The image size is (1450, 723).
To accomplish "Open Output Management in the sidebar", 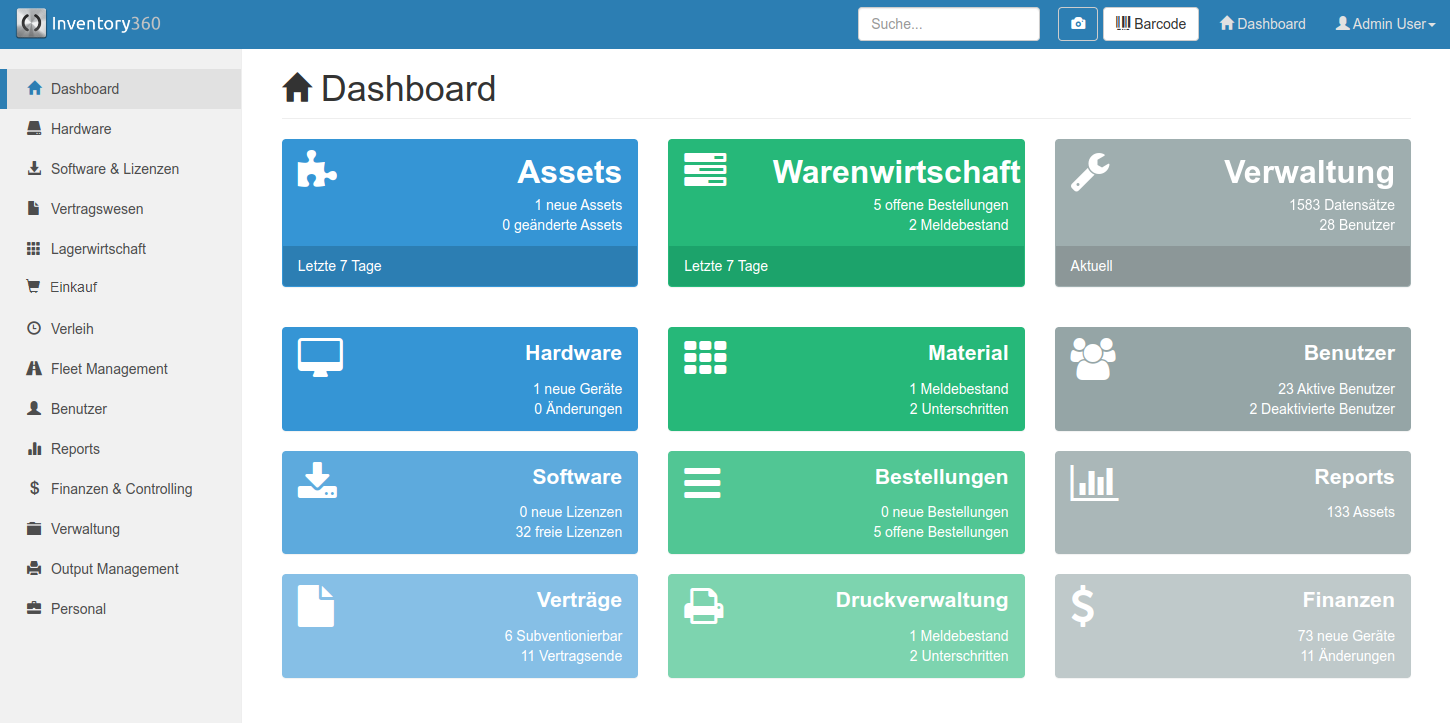I will coord(114,569).
